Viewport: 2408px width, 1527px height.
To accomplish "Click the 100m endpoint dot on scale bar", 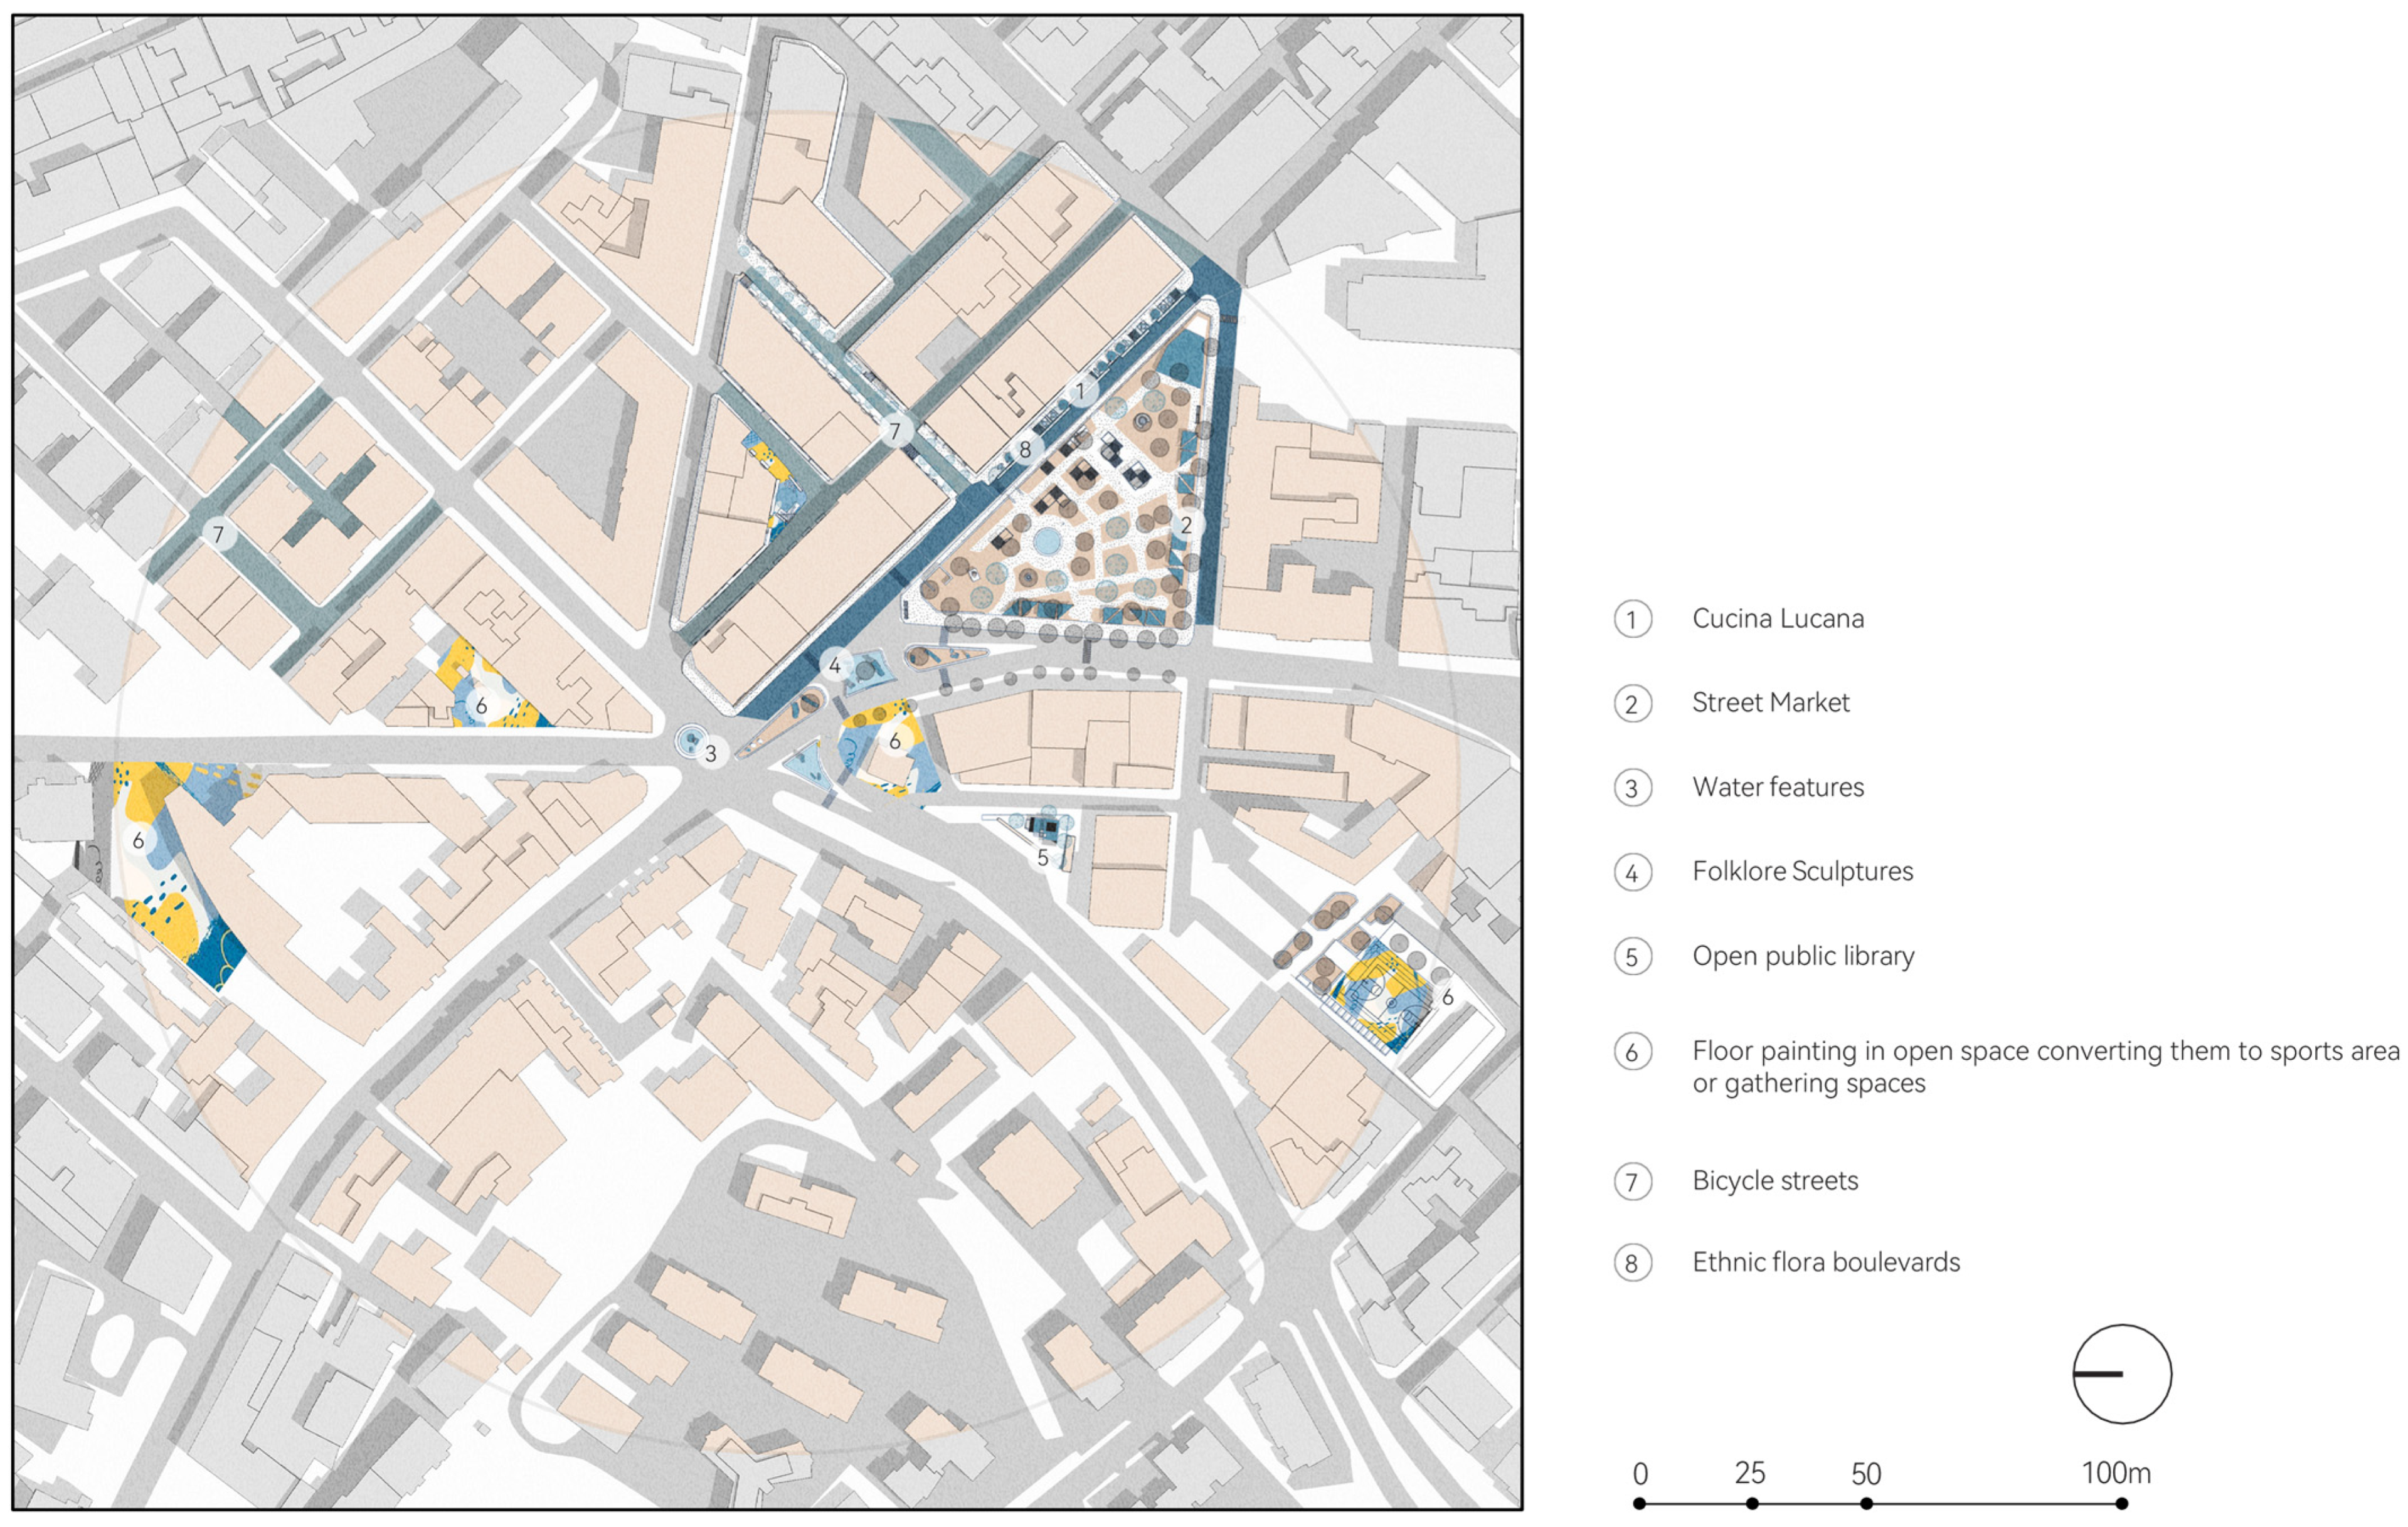I will [2121, 1503].
